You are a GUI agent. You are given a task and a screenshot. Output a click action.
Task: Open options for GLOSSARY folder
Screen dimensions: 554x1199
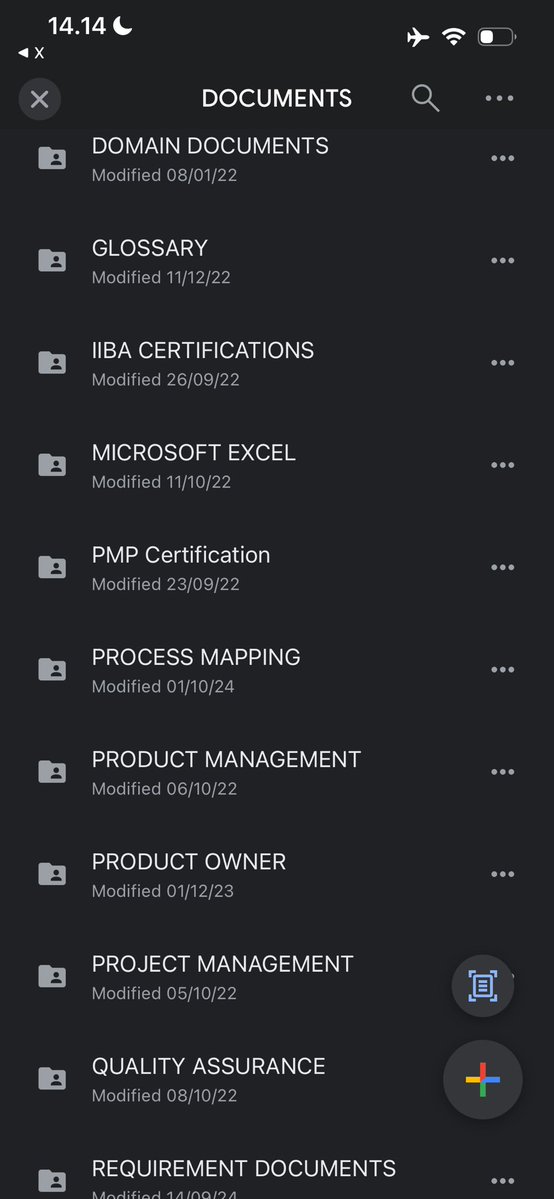503,261
